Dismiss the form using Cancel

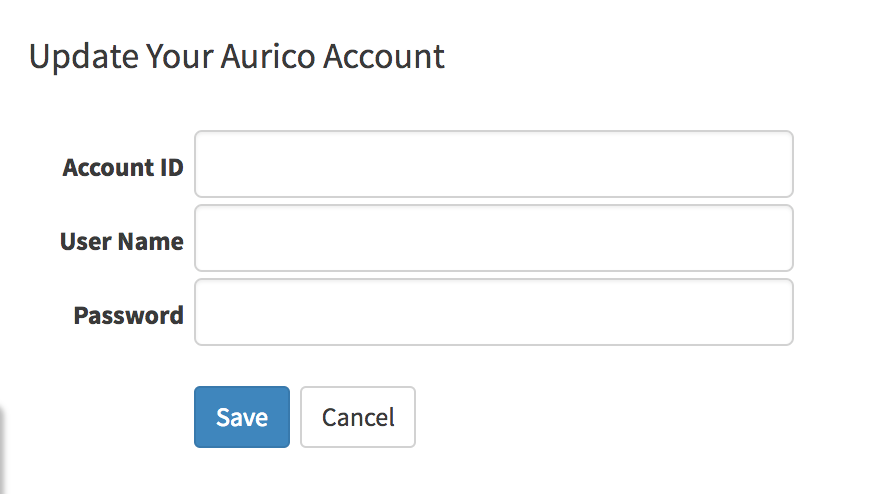point(357,417)
